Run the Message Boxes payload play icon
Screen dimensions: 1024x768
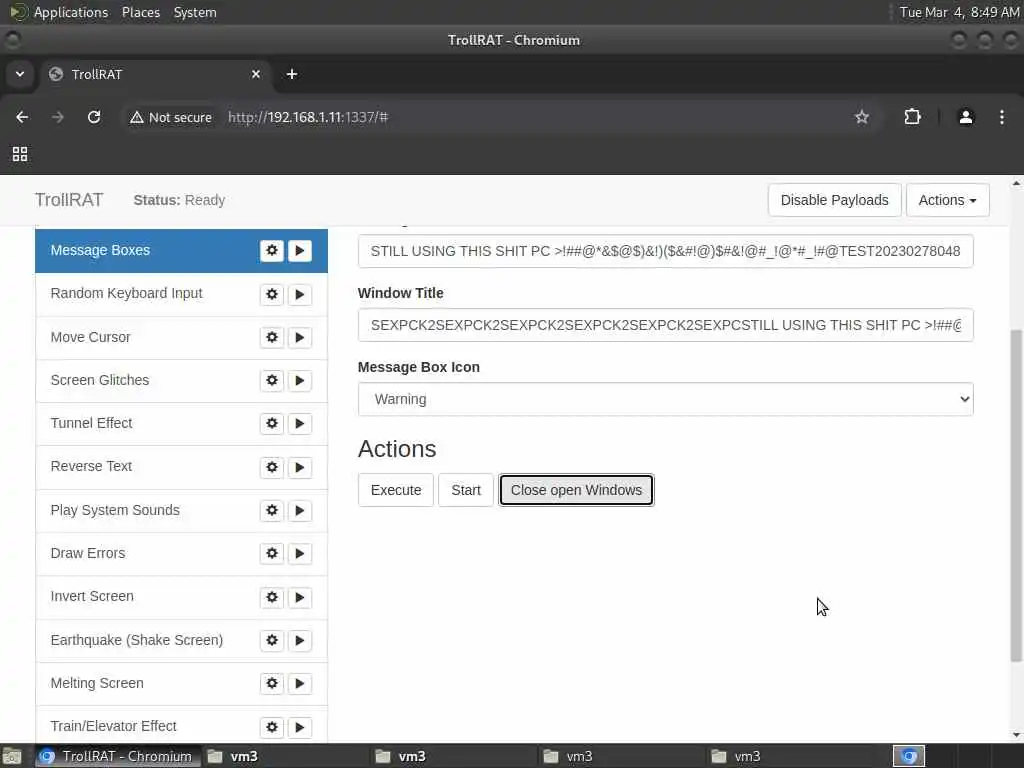point(300,251)
